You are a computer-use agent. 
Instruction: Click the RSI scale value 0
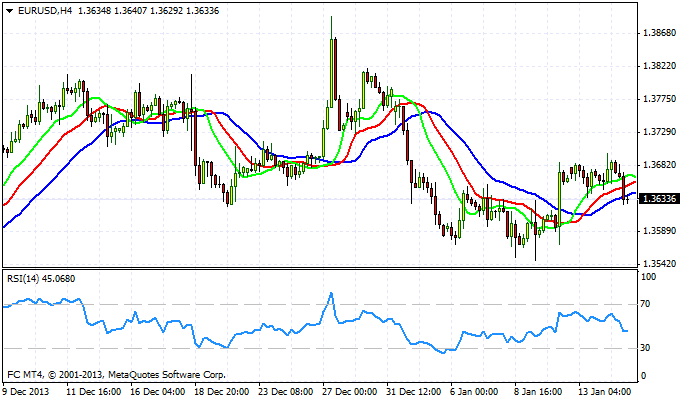643,376
